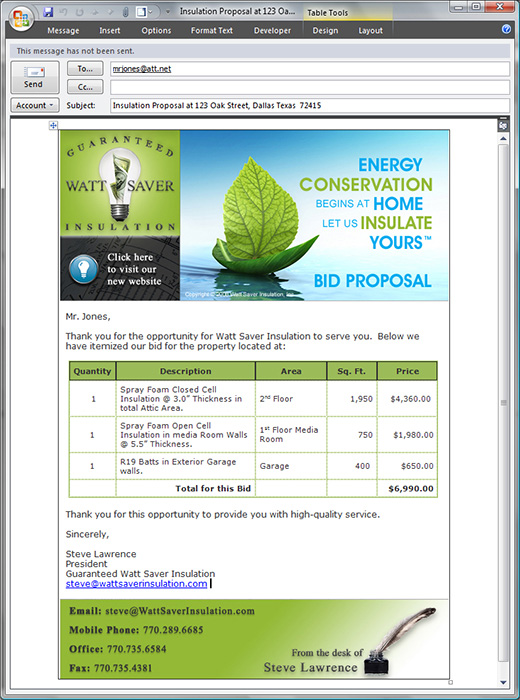Switch to the Options ribbon tab
Viewport: 520px width, 700px height.
[156, 30]
